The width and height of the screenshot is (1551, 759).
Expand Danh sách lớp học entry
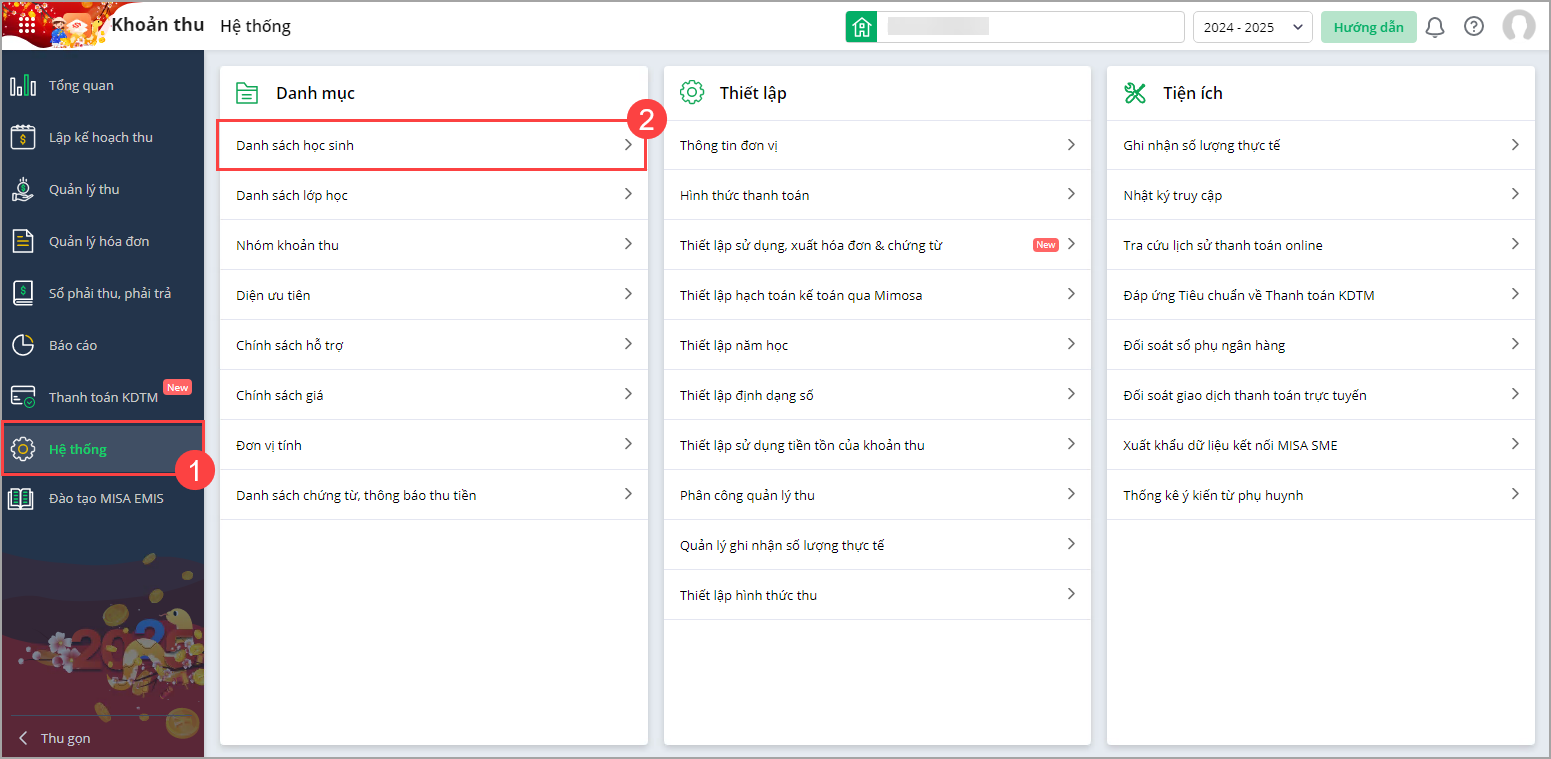[433, 195]
